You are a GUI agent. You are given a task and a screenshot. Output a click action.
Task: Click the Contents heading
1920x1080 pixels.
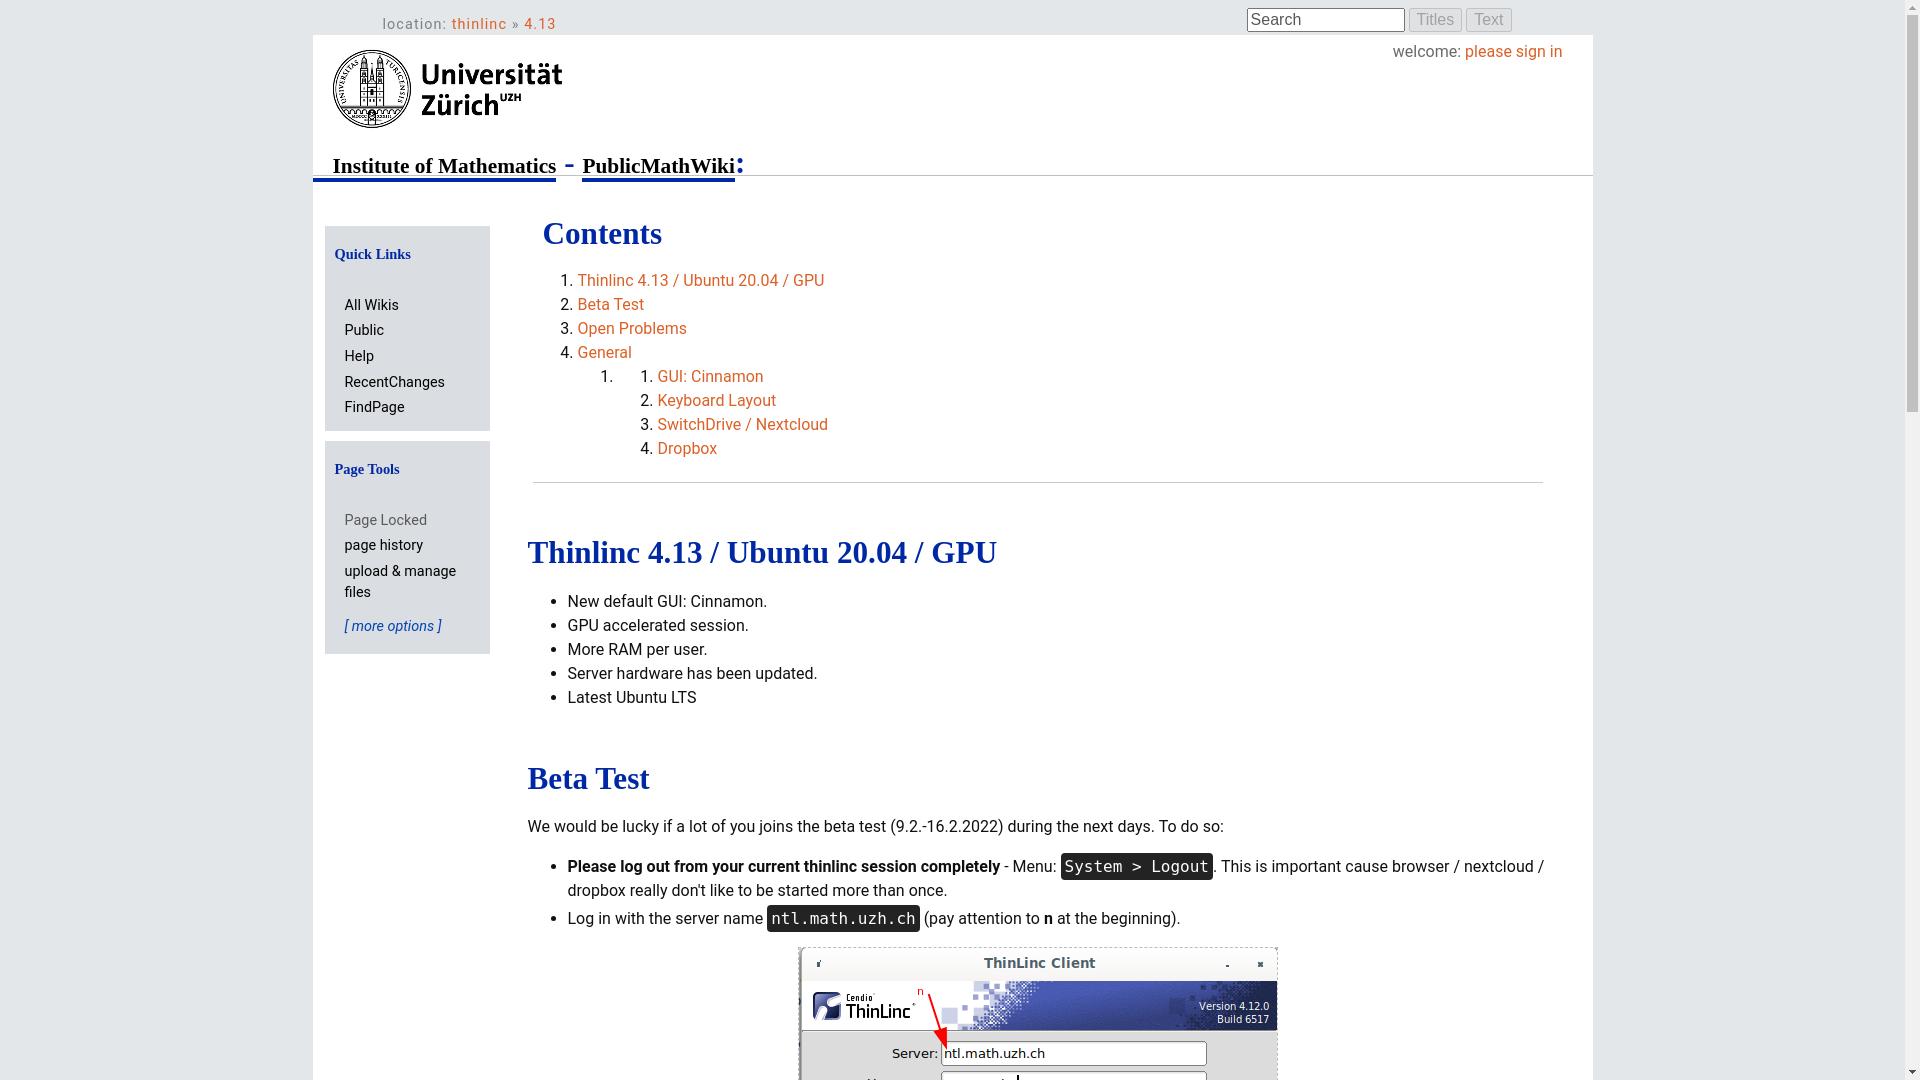602,233
